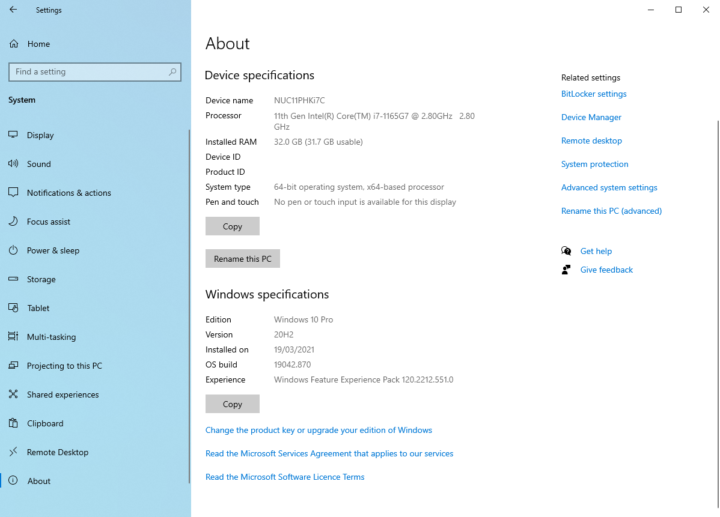Open the Remote desktop related link

click(591, 140)
